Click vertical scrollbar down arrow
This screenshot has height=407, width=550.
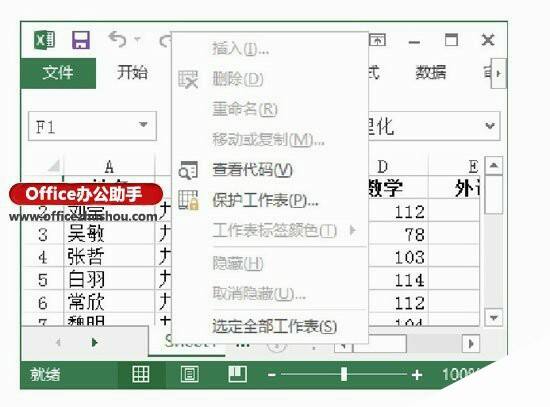[x=494, y=318]
